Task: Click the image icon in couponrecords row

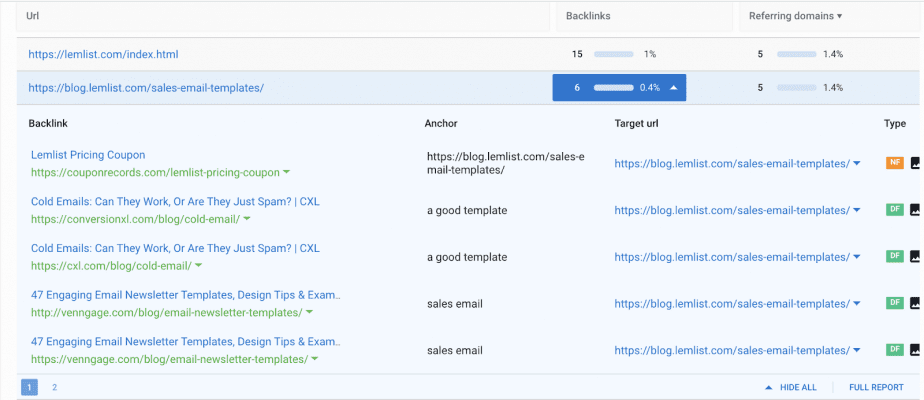Action: tap(915, 163)
